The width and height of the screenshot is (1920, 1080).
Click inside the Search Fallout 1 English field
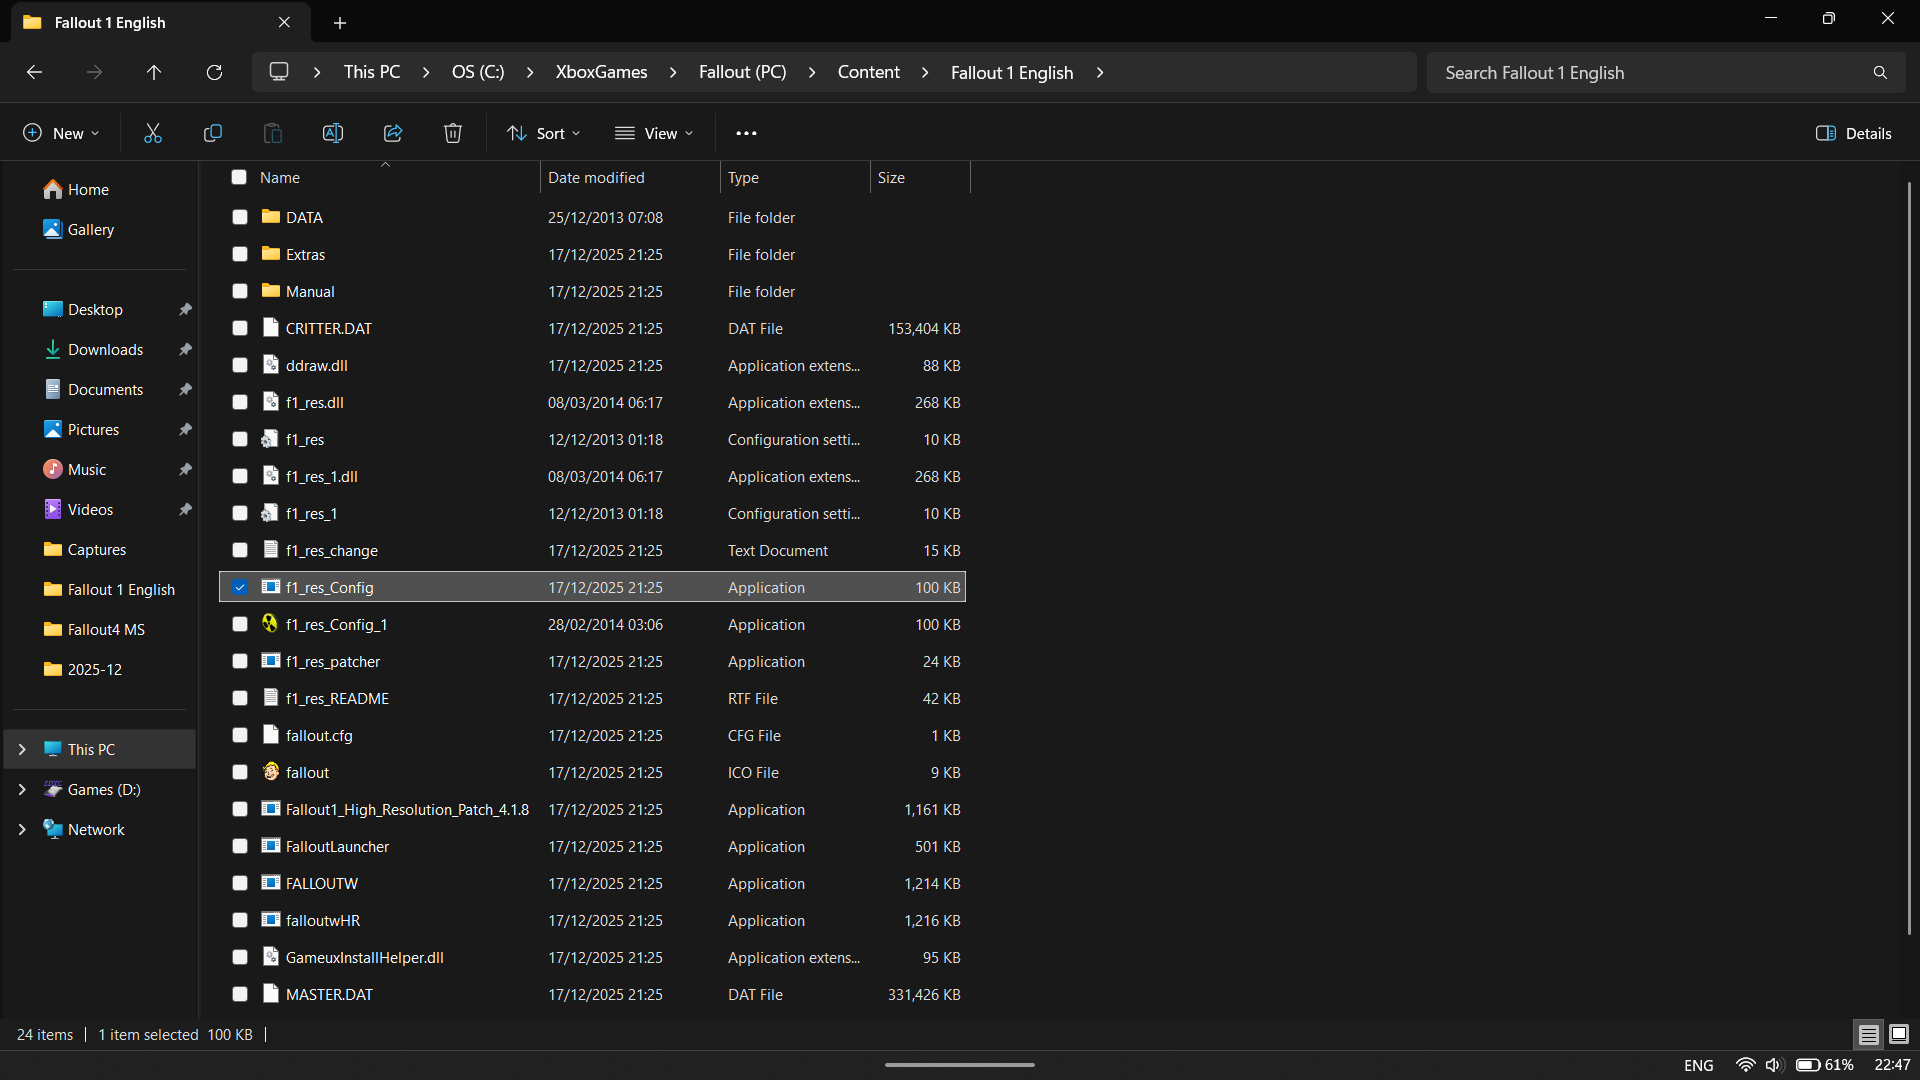(1650, 72)
